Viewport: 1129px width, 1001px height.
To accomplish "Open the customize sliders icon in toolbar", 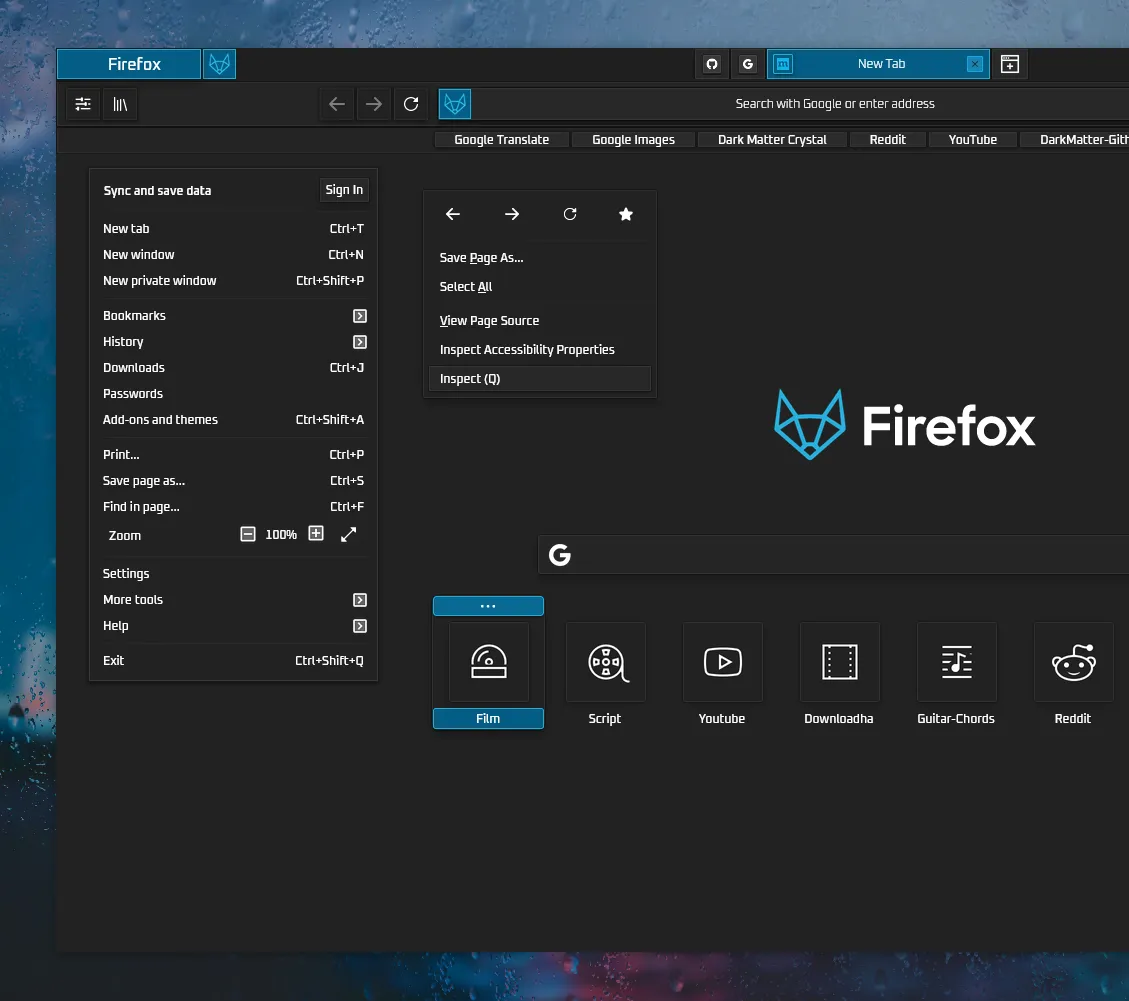I will coord(83,104).
